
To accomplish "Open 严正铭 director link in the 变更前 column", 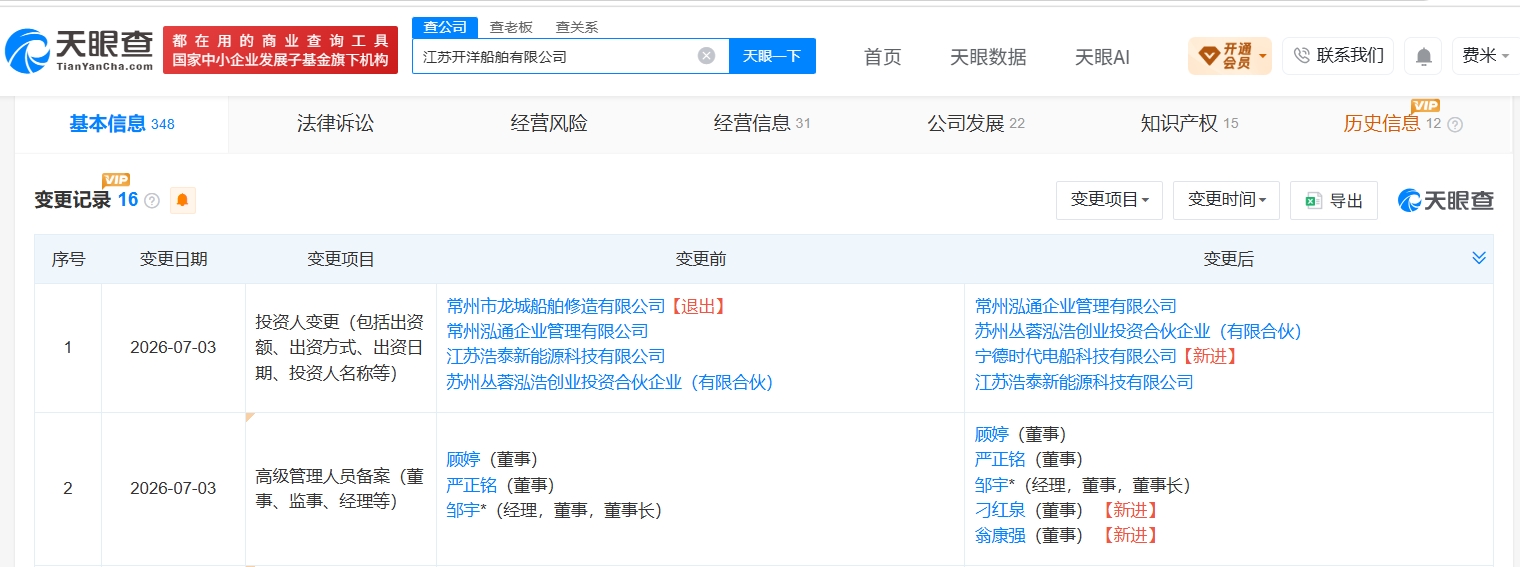I will coord(472,485).
